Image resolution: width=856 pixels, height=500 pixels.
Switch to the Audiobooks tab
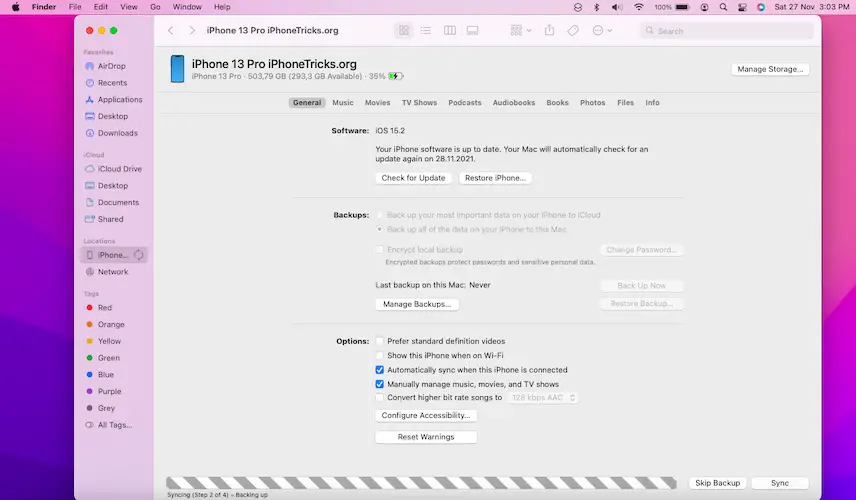514,103
